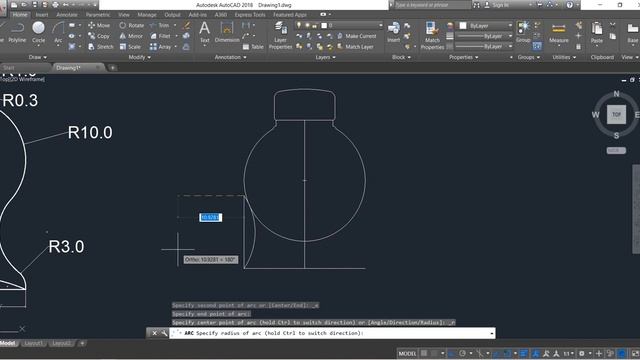Click Sign In button
Viewport: 640px width, 360px height.
click(496, 5)
